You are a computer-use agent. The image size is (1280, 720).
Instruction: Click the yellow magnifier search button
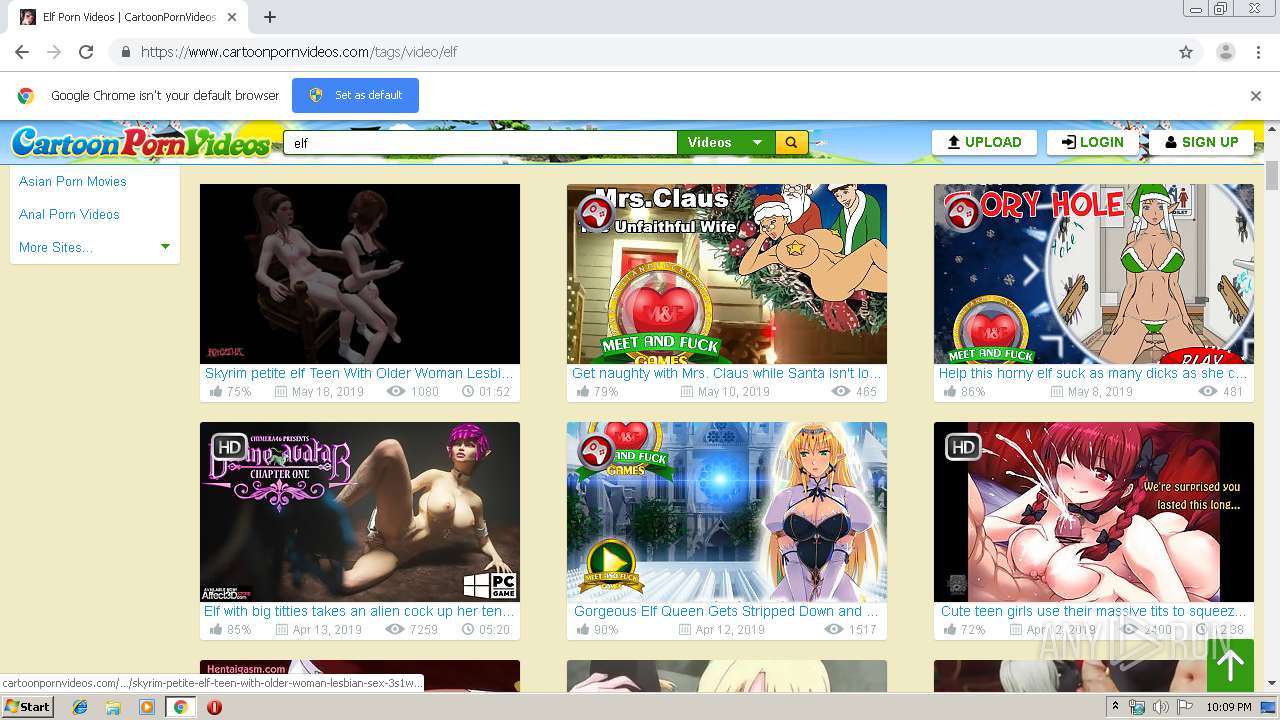click(791, 143)
